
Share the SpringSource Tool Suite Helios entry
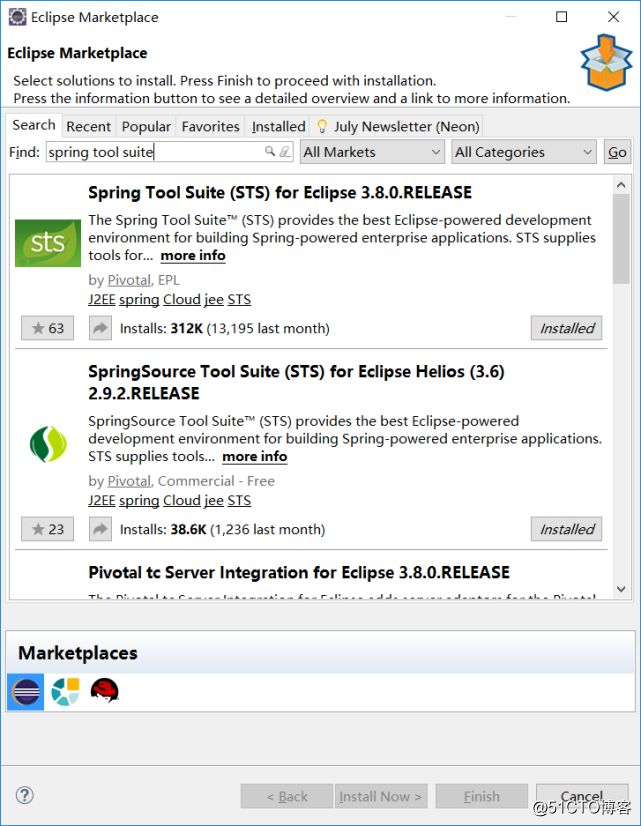point(100,529)
